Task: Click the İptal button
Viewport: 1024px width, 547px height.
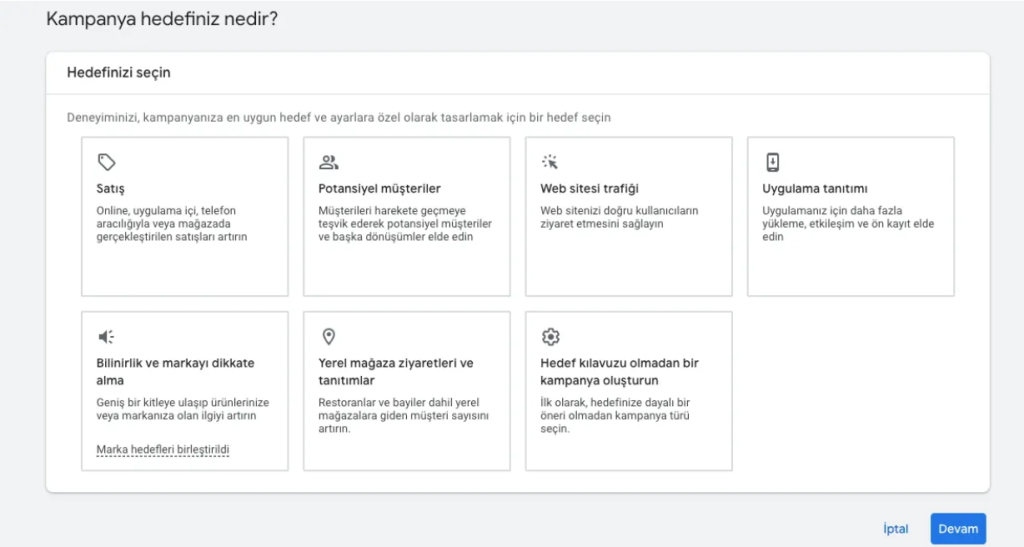Action: (x=896, y=529)
